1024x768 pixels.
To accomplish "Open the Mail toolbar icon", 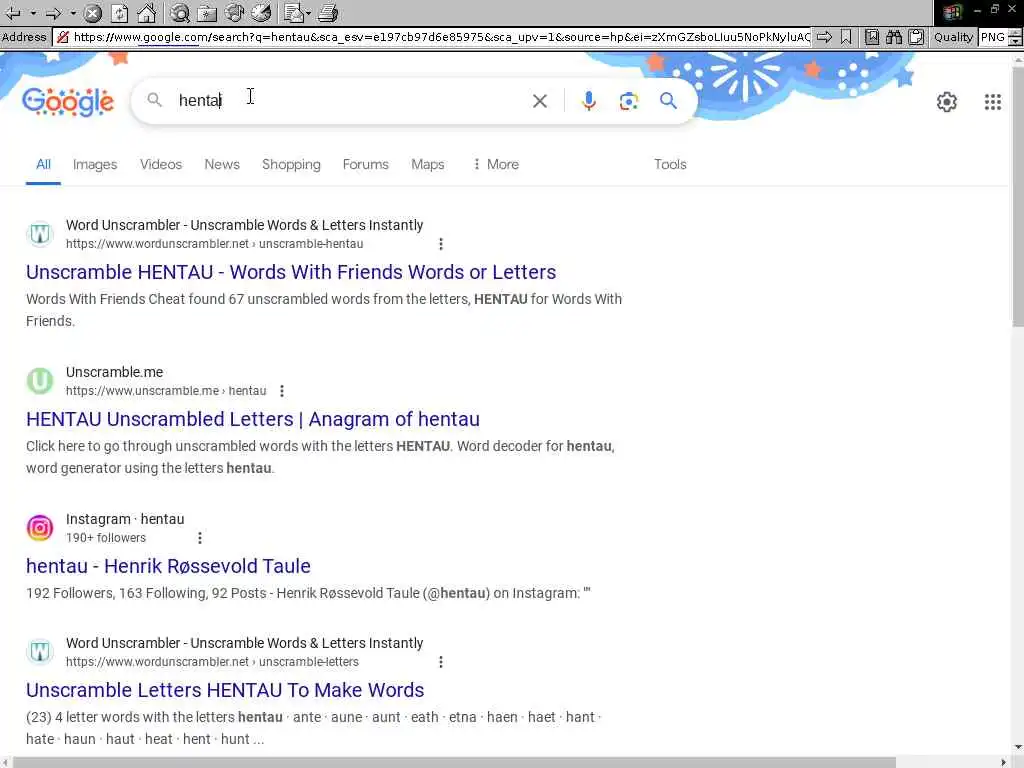I will (x=294, y=12).
